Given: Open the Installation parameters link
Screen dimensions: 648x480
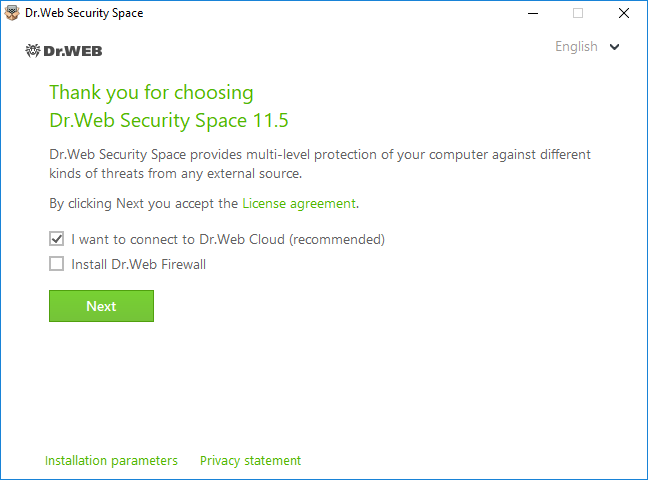Looking at the screenshot, I should (x=111, y=461).
